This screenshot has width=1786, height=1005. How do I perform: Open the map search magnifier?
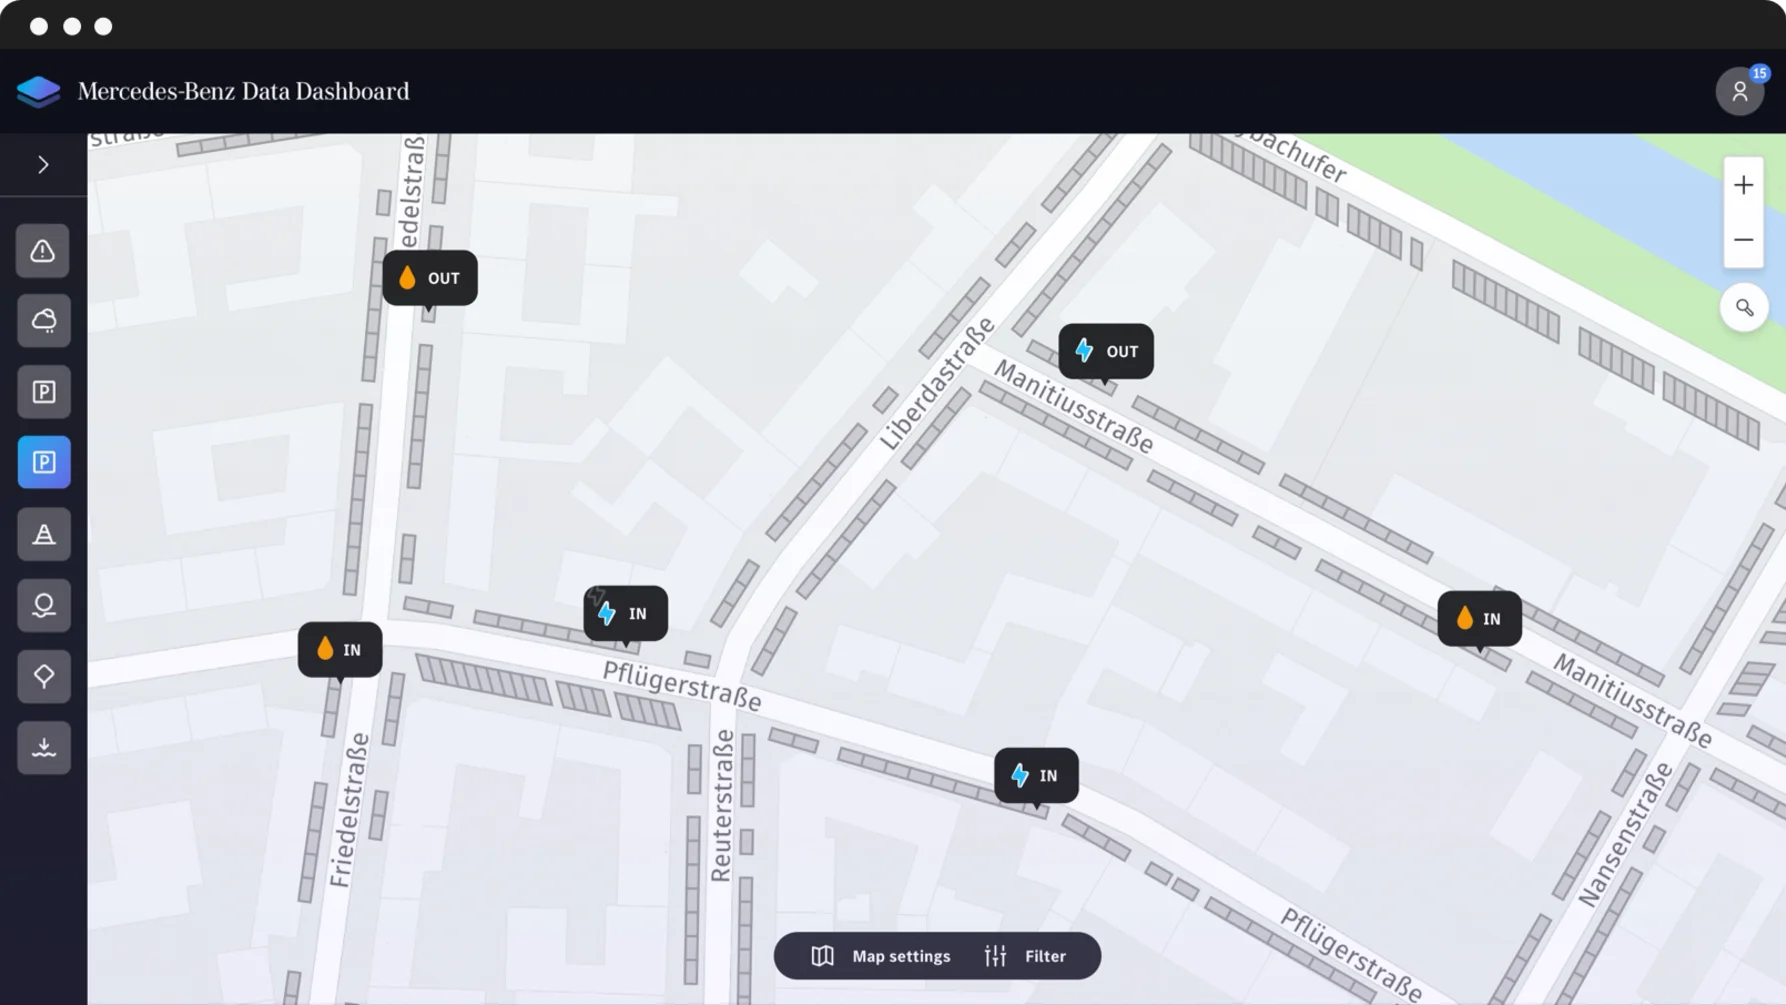click(1744, 307)
